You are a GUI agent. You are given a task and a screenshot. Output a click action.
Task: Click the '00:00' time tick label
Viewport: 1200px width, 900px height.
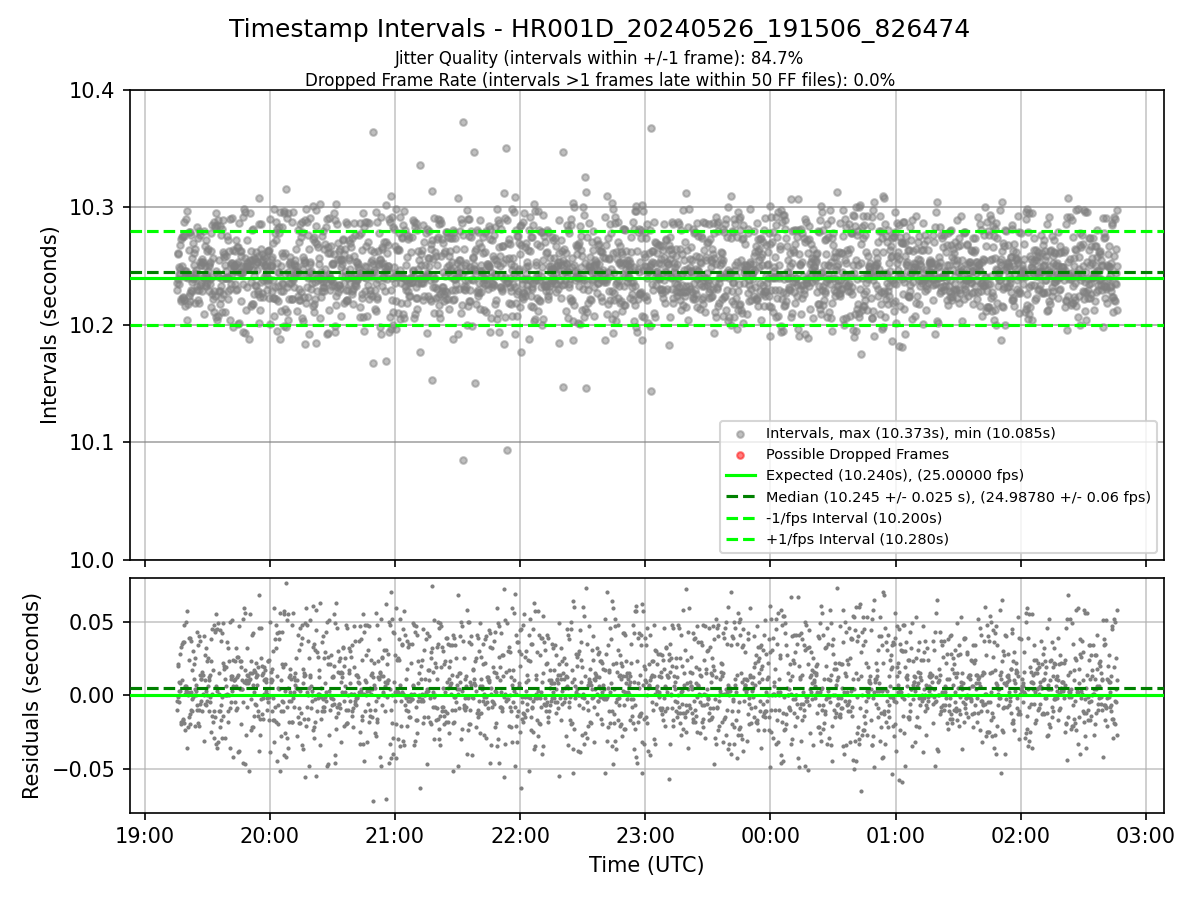[x=770, y=835]
